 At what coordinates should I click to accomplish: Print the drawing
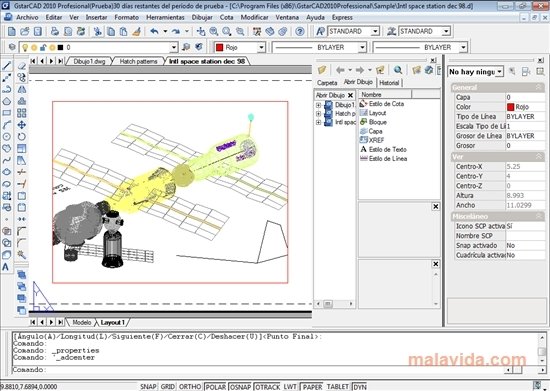tap(55, 32)
